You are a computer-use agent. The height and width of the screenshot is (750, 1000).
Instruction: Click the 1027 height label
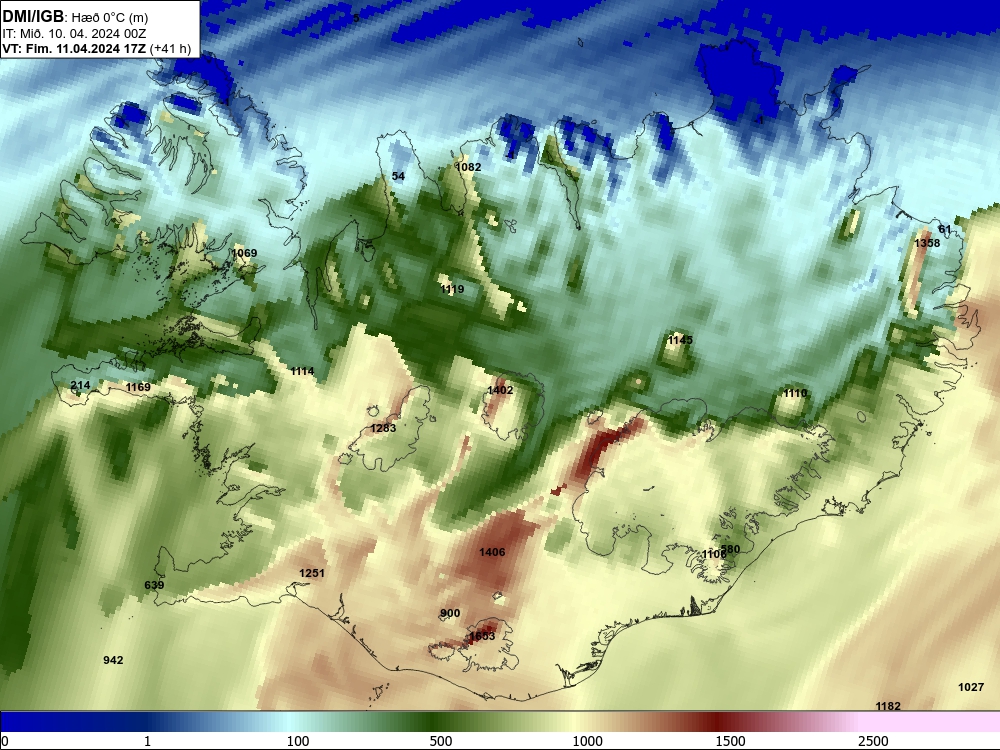971,687
